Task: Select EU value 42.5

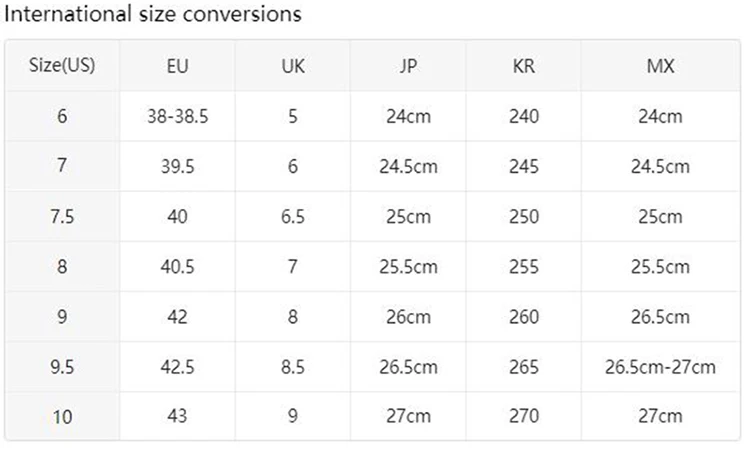Action: [x=177, y=367]
